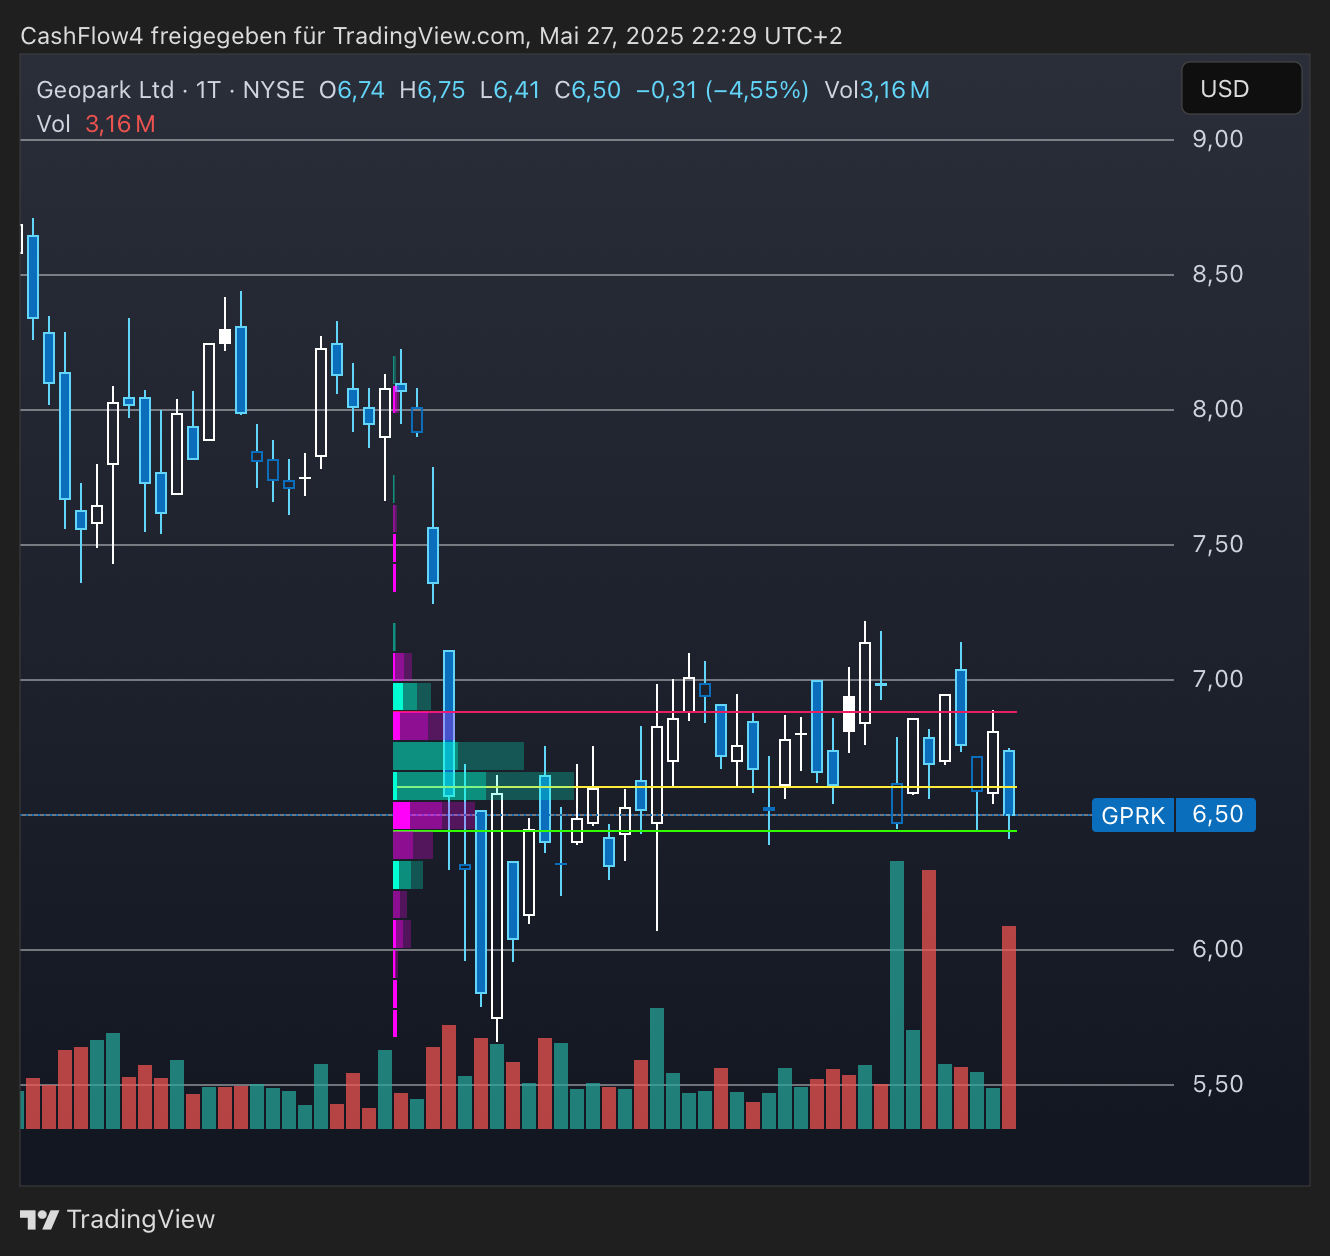Click the 9,00 price axis label
Viewport: 1330px width, 1256px height.
point(1218,139)
